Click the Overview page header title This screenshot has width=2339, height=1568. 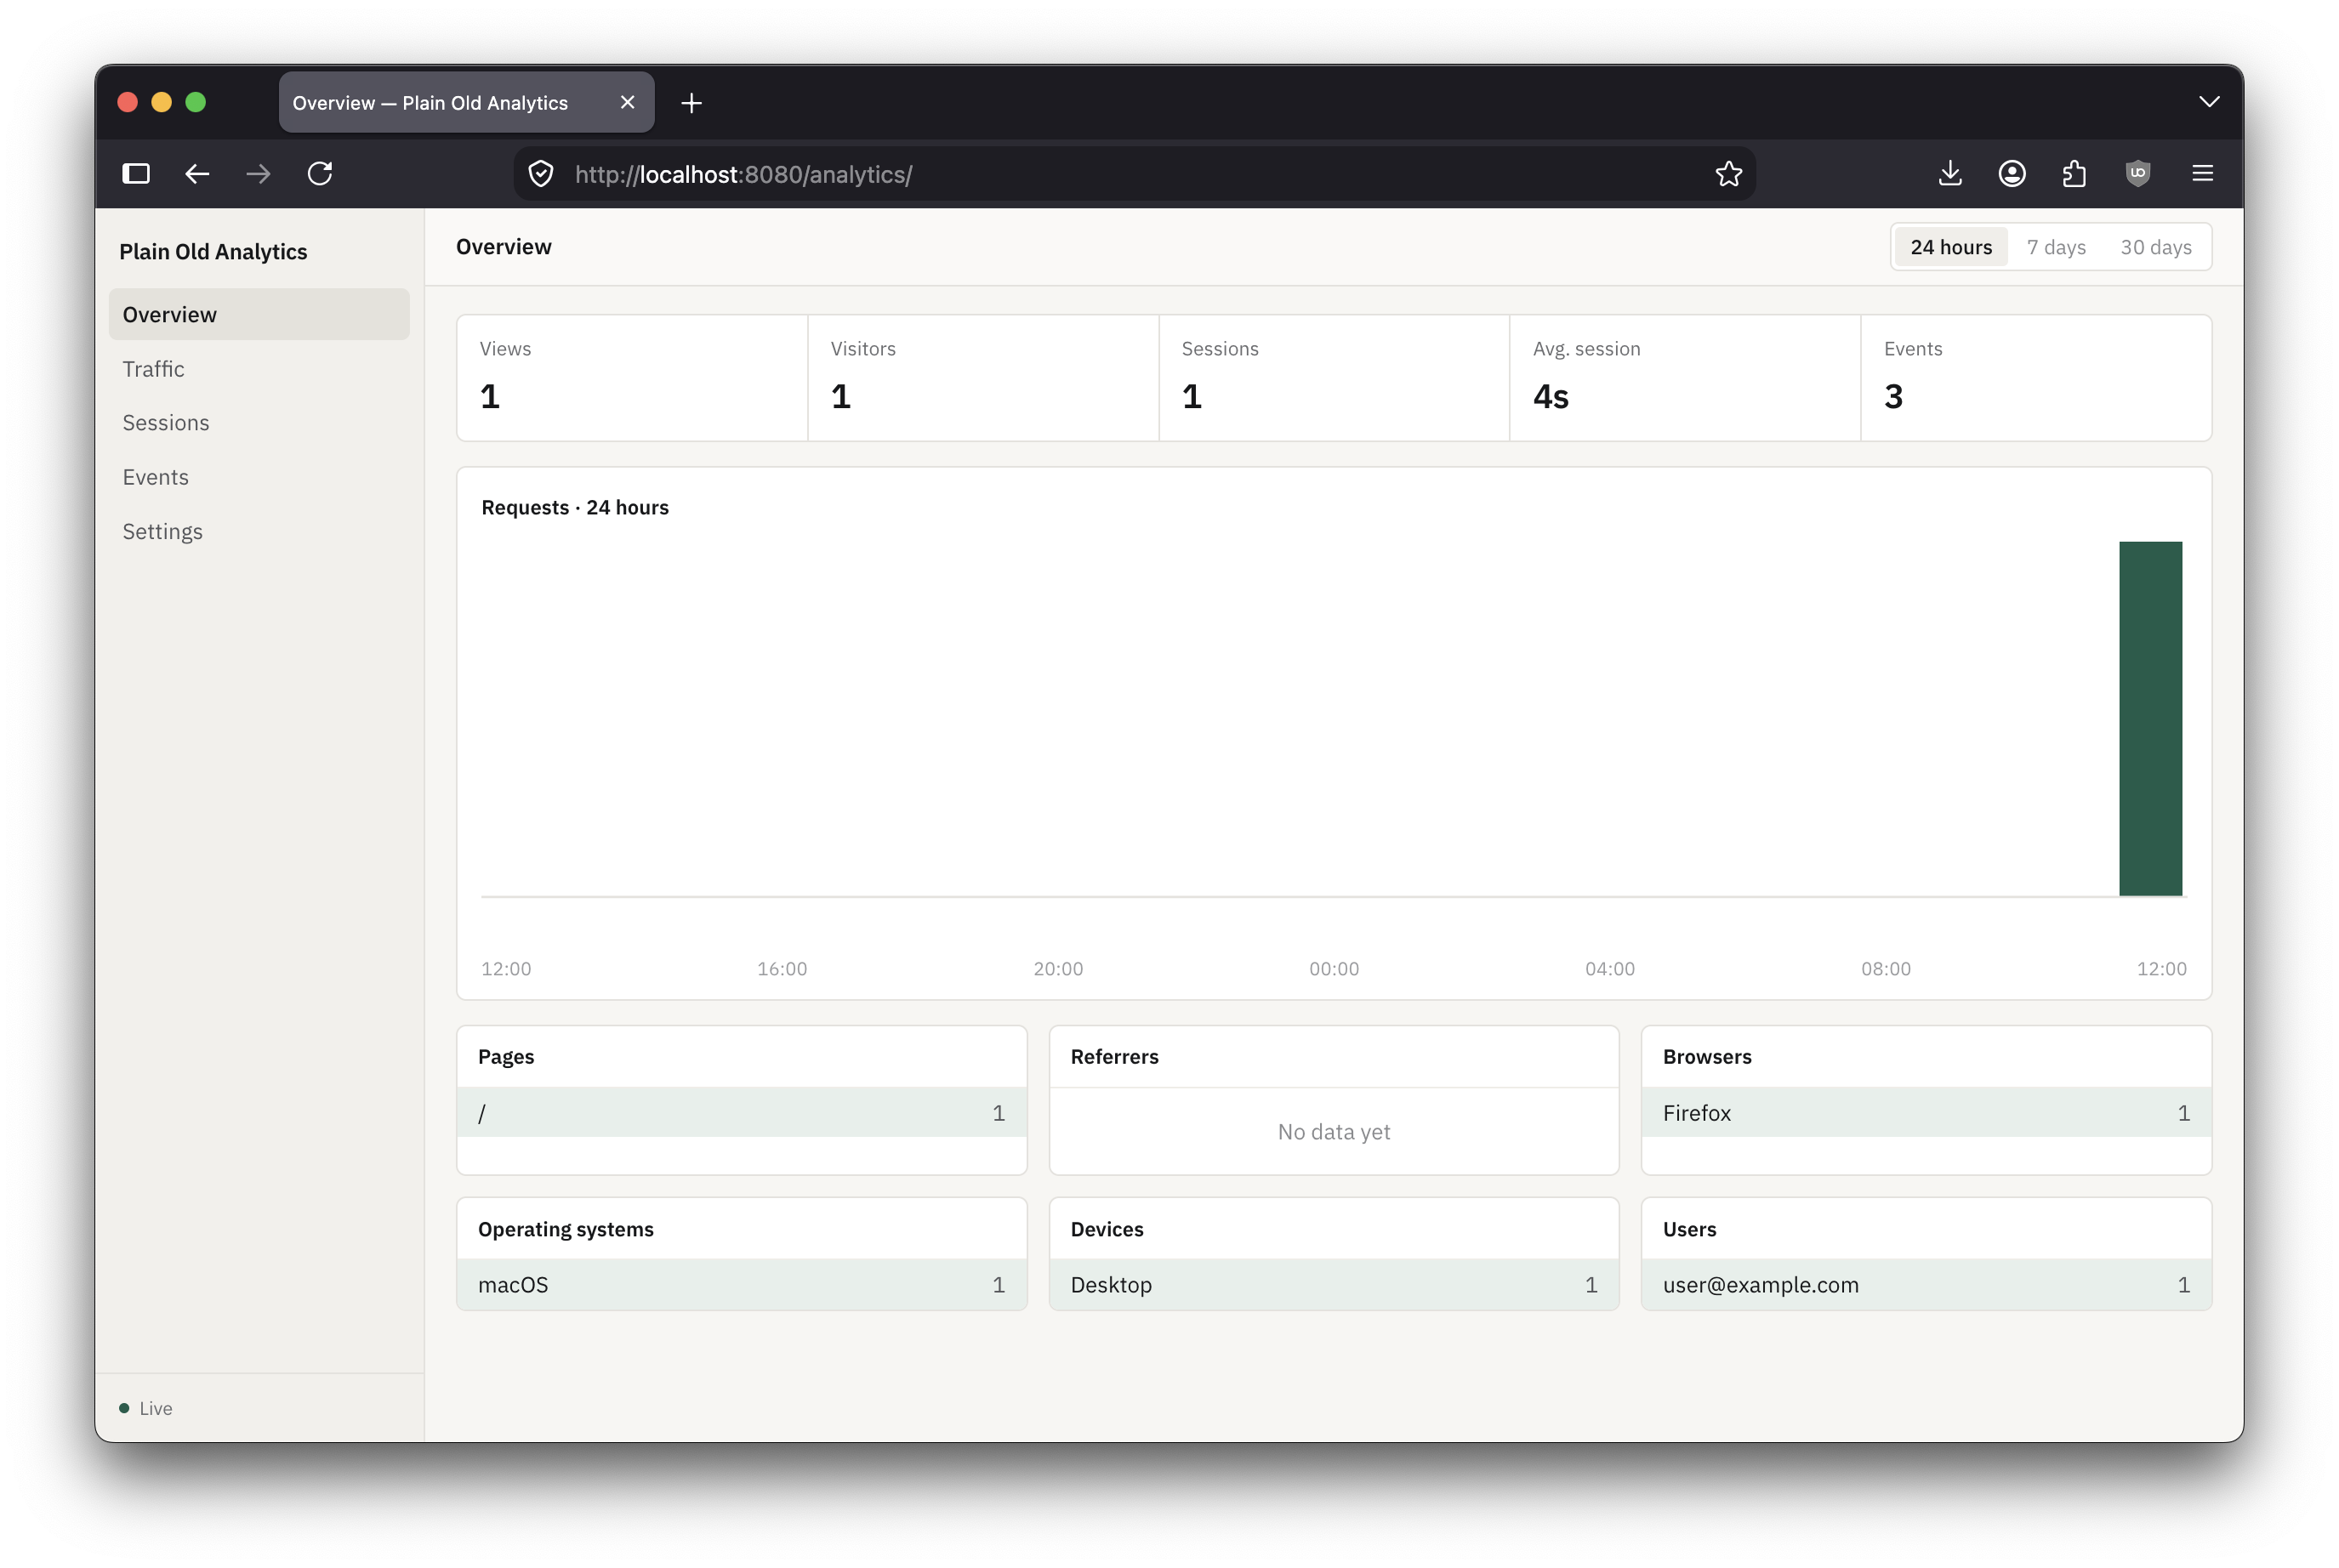pos(503,247)
